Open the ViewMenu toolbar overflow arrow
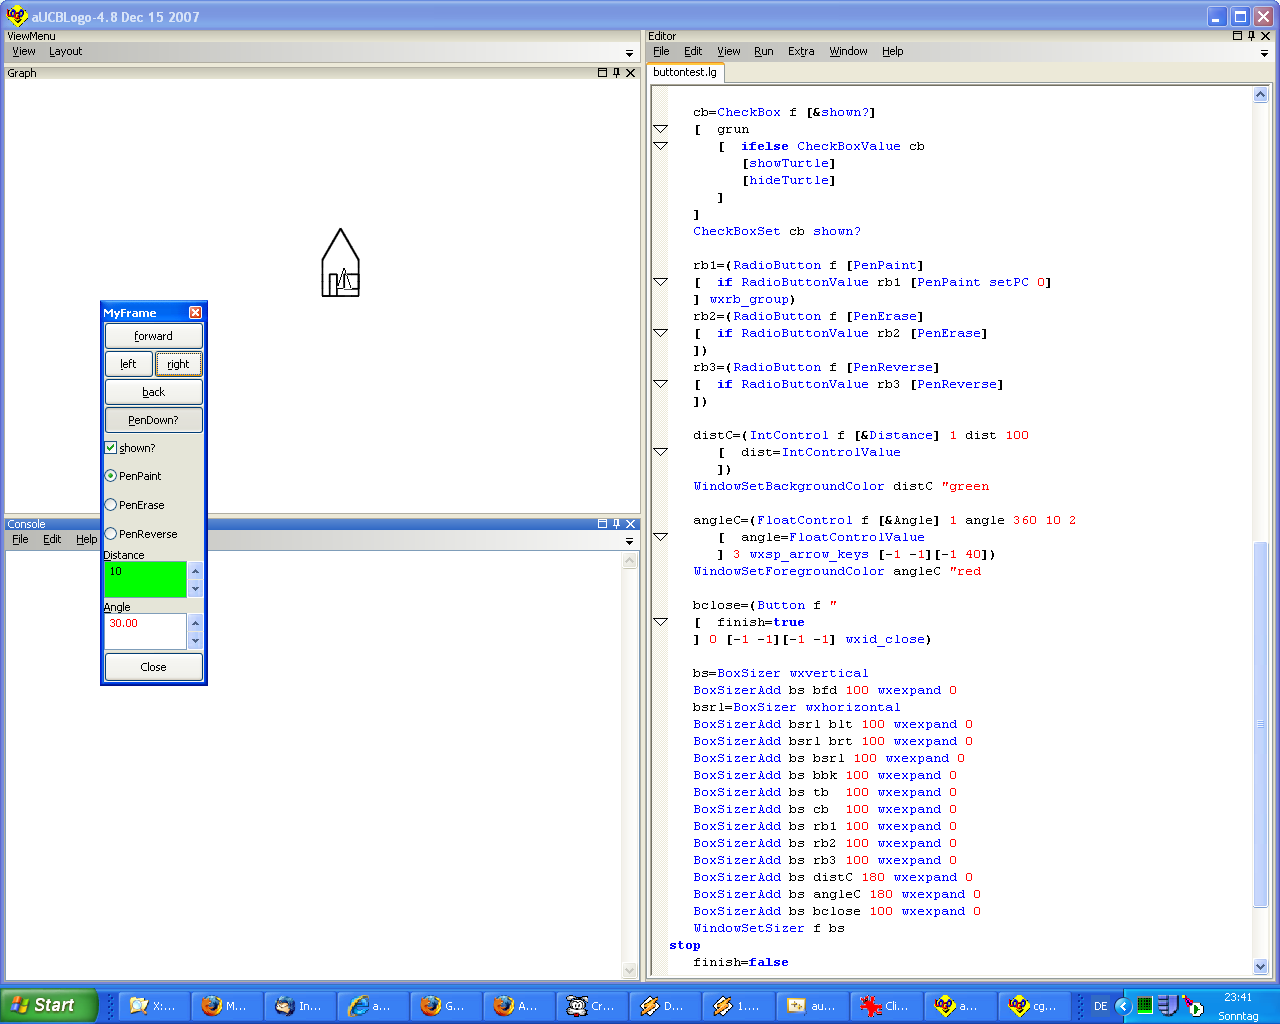 [x=629, y=53]
